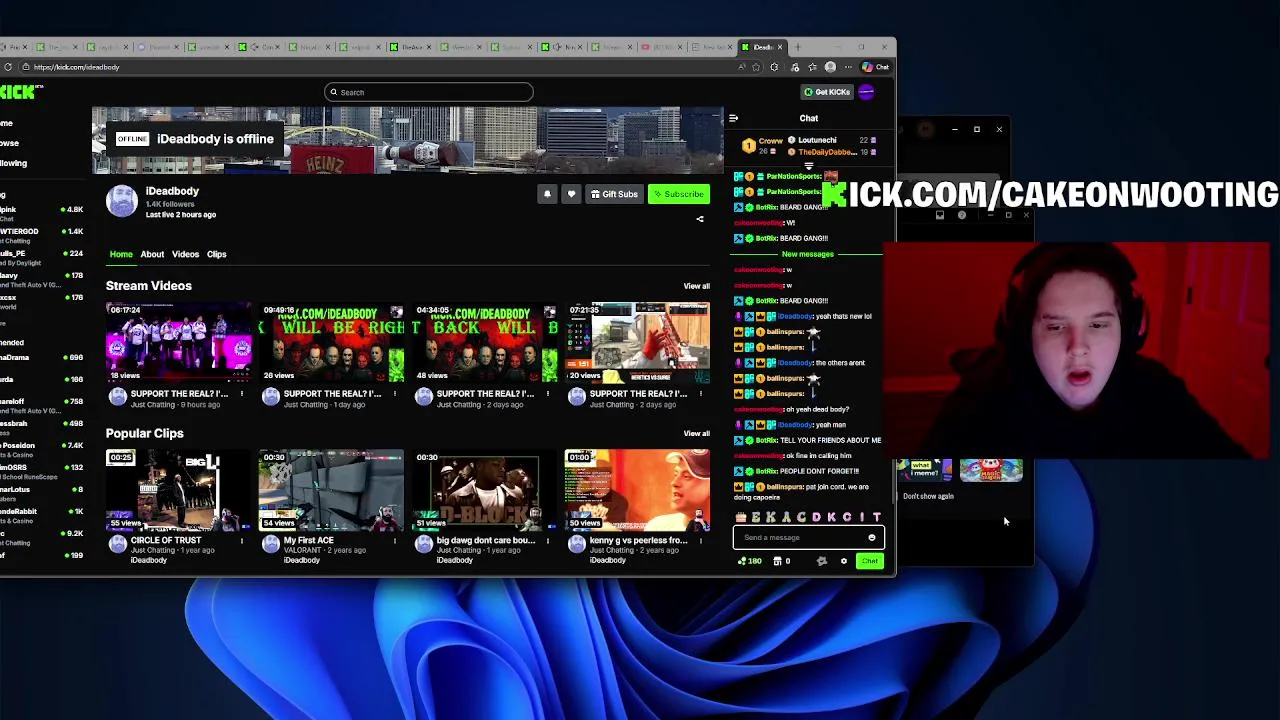Expand the leaderboard chevron under gifters
The width and height of the screenshot is (1280, 720).
(809, 164)
